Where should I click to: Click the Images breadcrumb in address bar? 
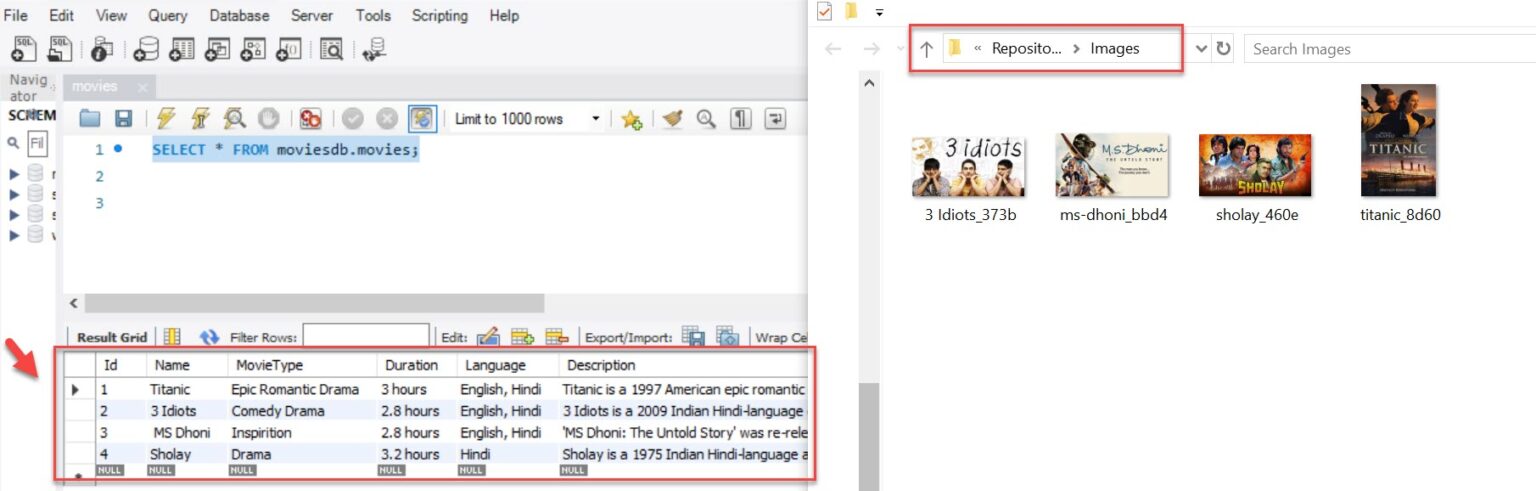coord(1114,48)
